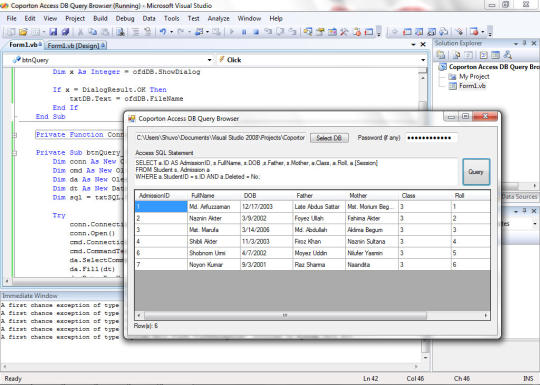The height and width of the screenshot is (385, 540).
Task: Click the Save floppy disk icon
Action: tap(53, 32)
